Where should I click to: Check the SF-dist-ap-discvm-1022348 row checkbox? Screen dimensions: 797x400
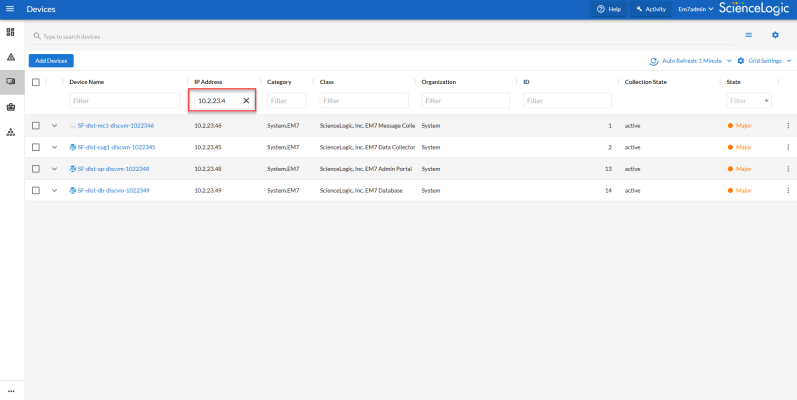36,169
